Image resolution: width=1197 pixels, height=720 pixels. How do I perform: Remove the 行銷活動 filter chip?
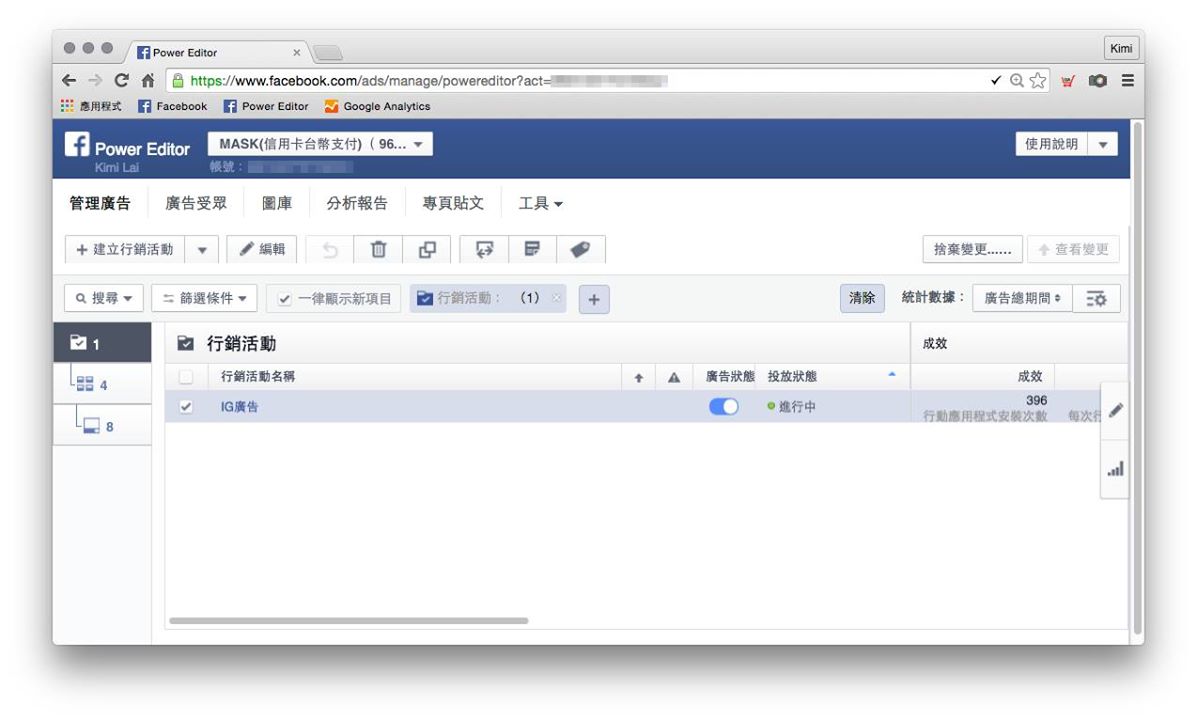point(557,299)
